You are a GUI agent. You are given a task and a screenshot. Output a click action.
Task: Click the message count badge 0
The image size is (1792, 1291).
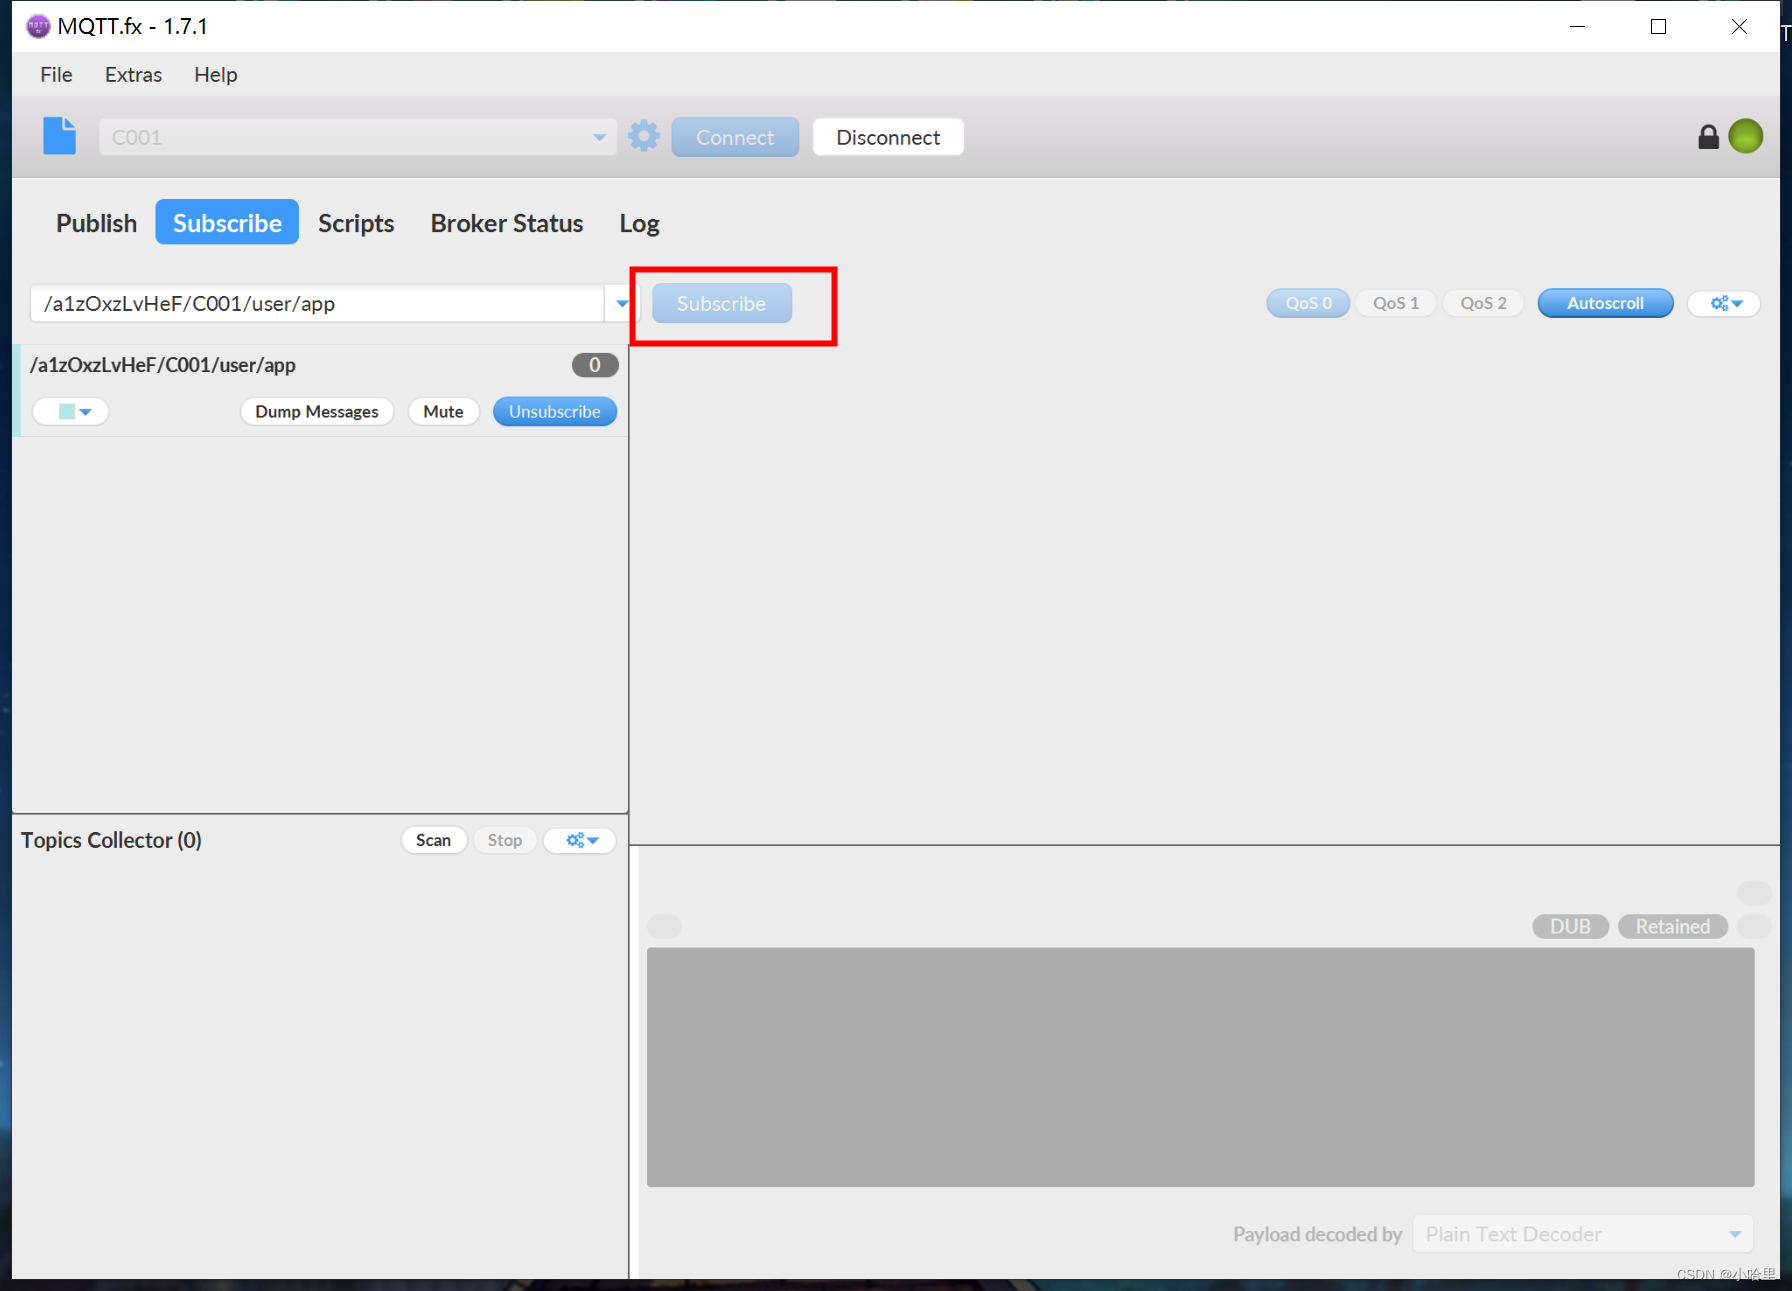coord(594,365)
